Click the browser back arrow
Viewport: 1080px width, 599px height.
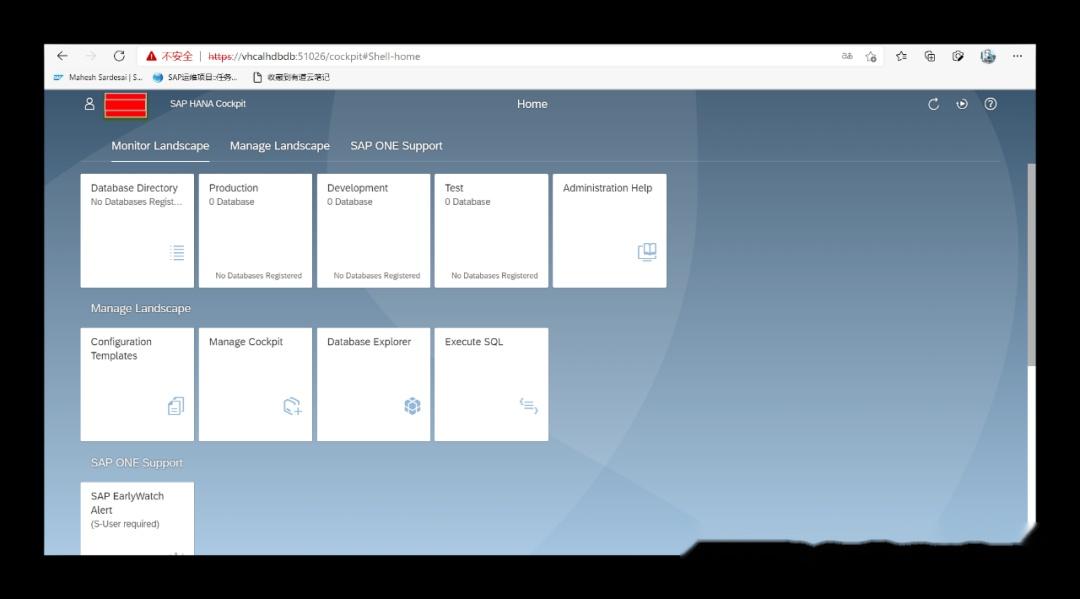(x=63, y=56)
